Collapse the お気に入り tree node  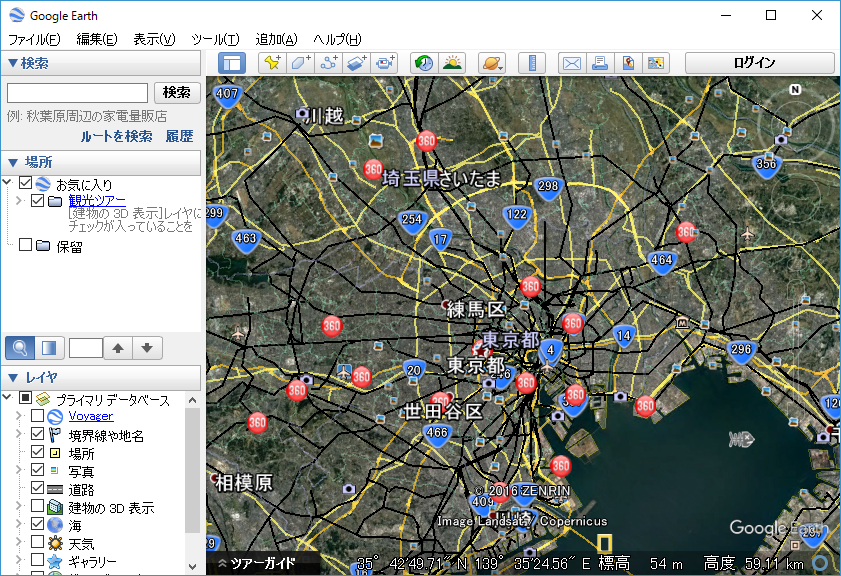[x=7, y=182]
